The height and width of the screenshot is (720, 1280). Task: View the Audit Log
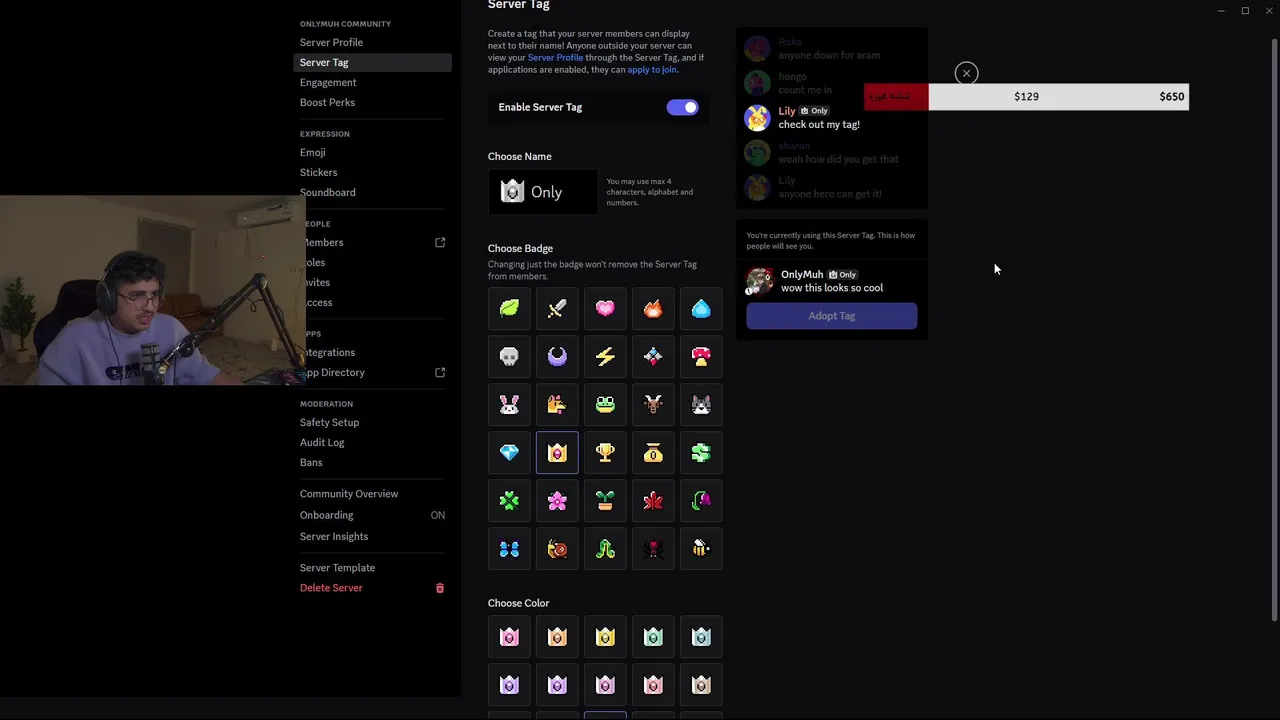373,442
